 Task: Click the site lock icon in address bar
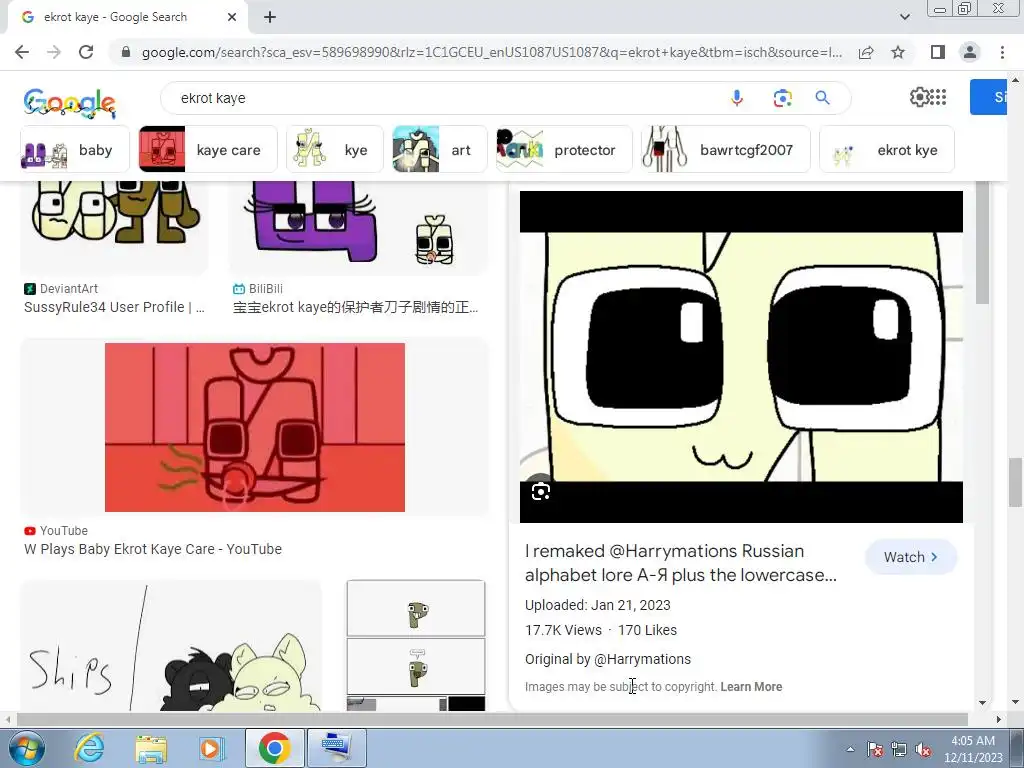click(126, 52)
